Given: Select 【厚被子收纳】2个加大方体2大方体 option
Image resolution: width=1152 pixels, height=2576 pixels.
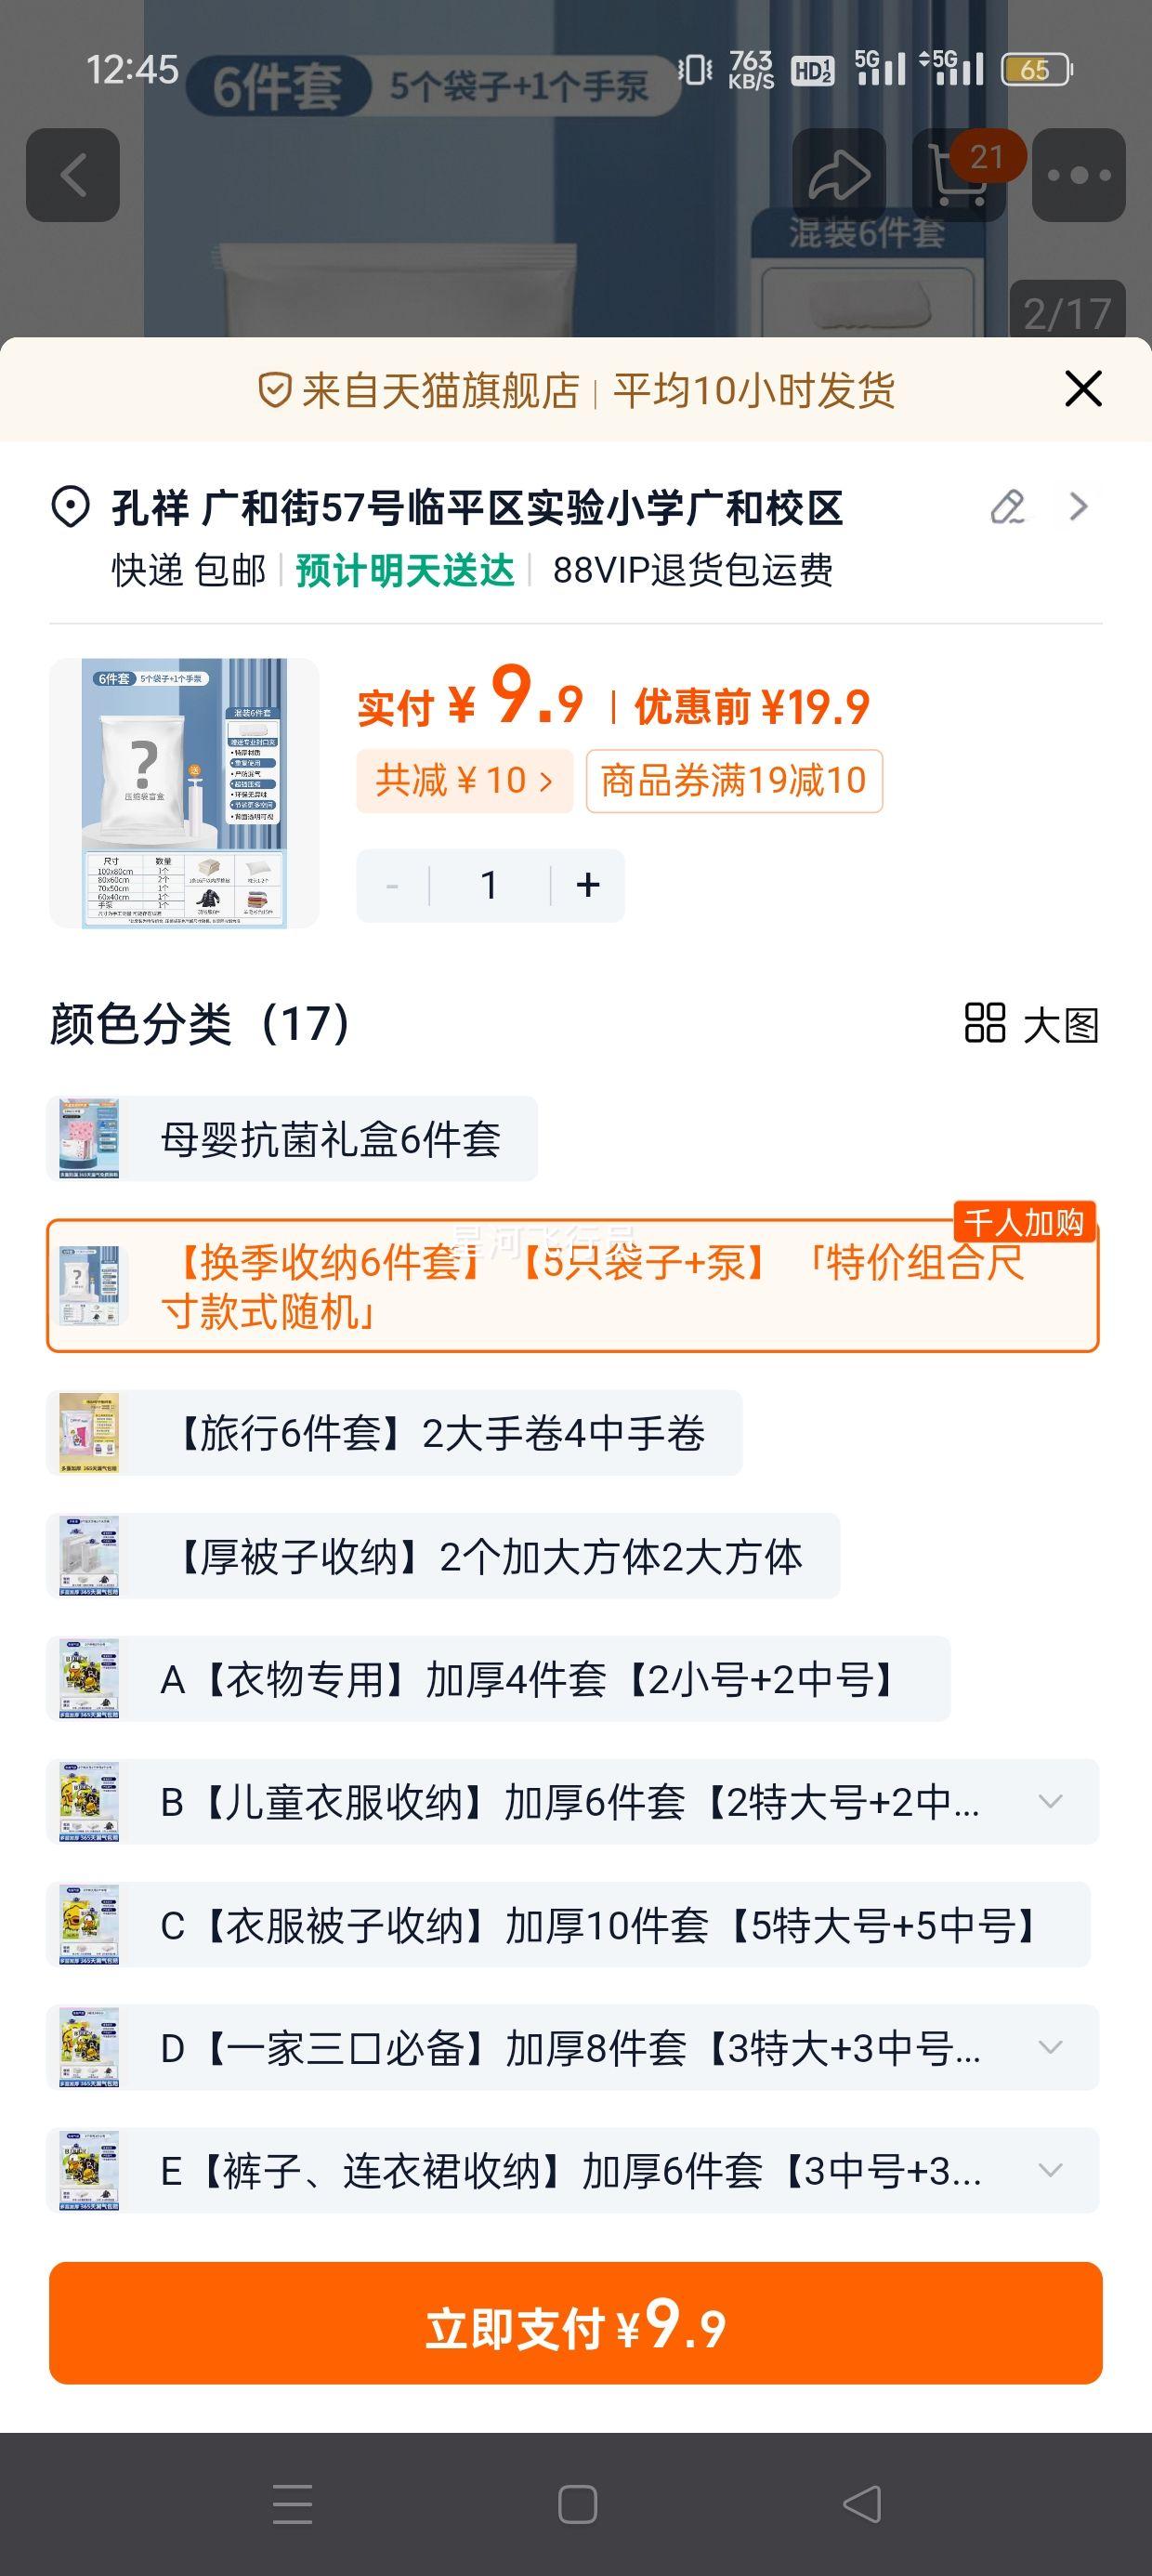Looking at the screenshot, I should pos(443,1556).
